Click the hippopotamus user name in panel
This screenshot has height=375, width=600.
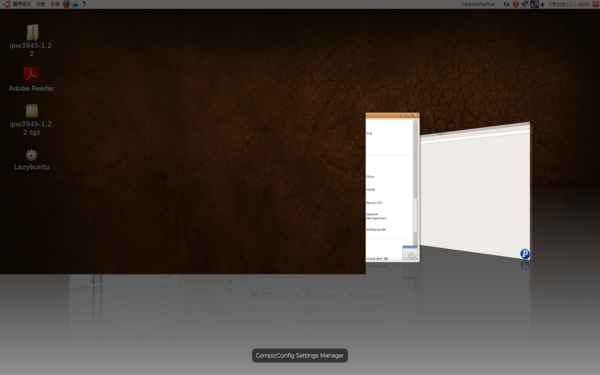click(478, 4)
